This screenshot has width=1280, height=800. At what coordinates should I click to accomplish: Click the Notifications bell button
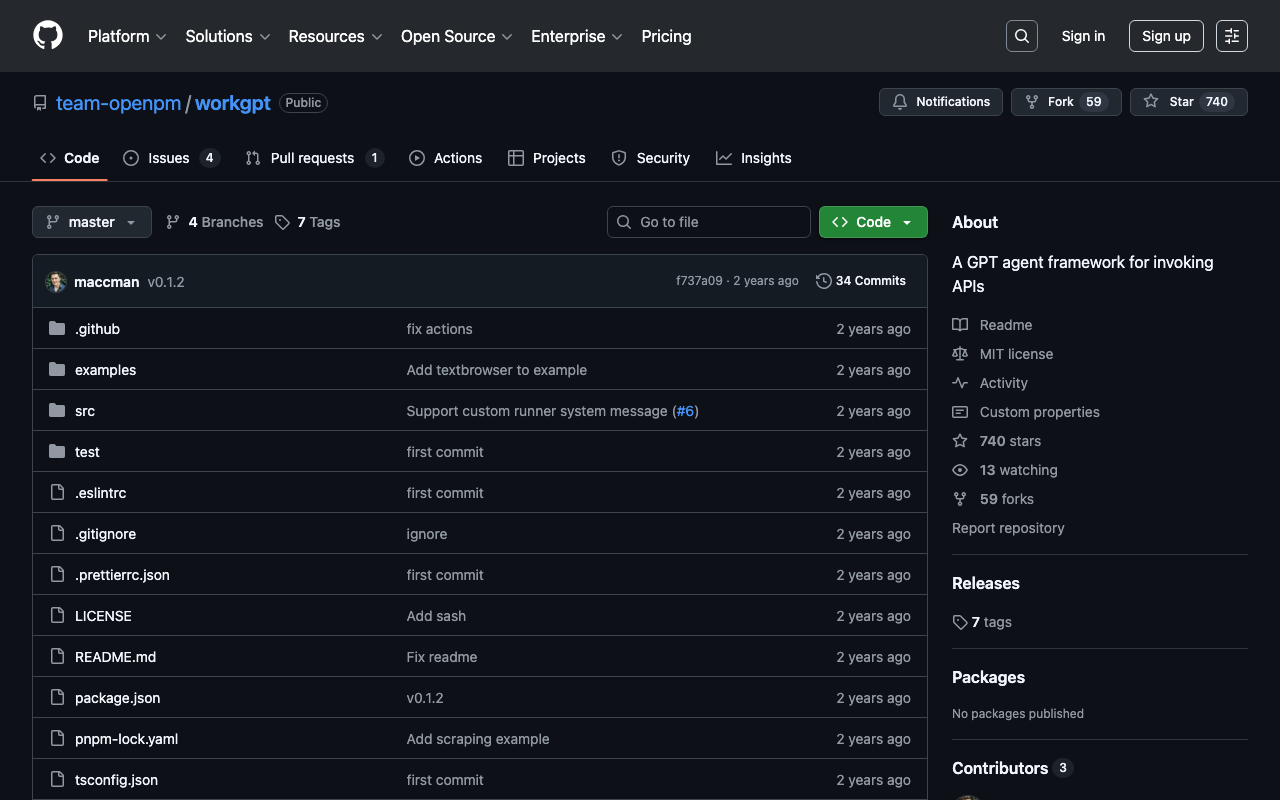pyautogui.click(x=940, y=102)
